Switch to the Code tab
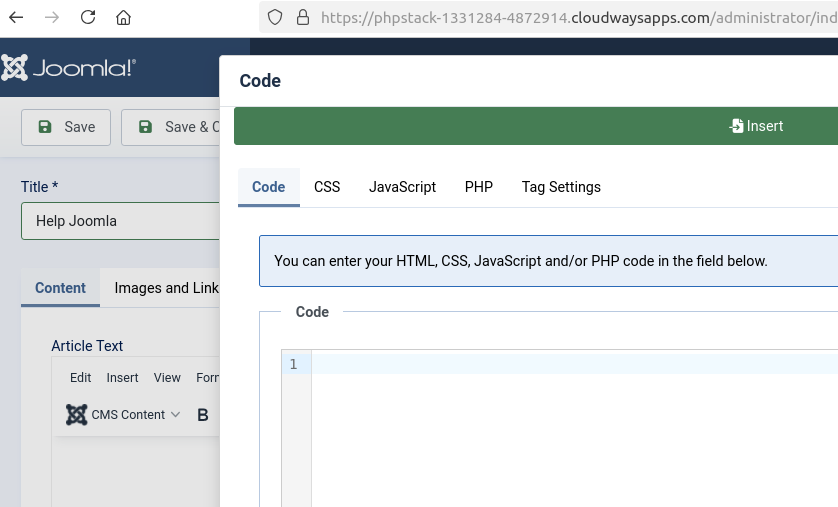 pos(268,187)
